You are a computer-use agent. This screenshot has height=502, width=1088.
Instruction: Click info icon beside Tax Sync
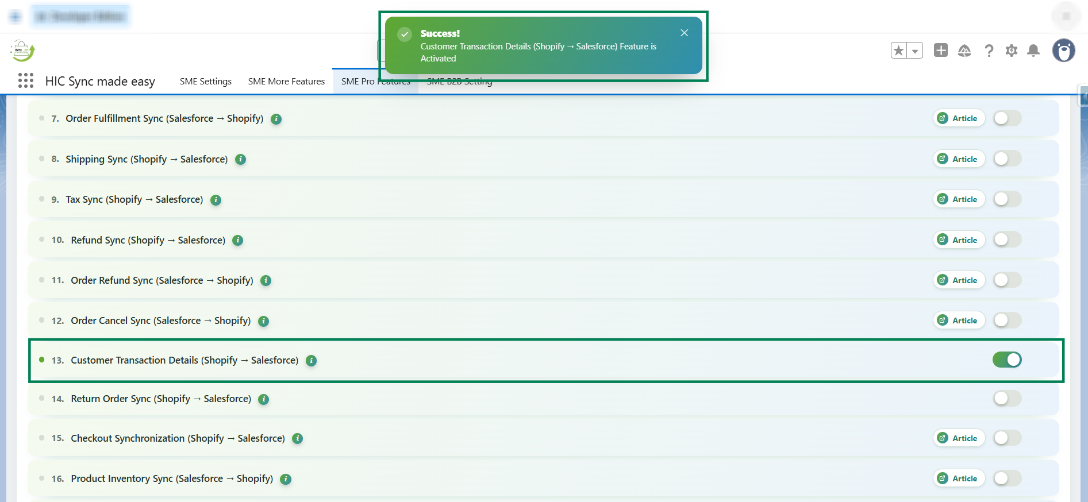pos(216,200)
